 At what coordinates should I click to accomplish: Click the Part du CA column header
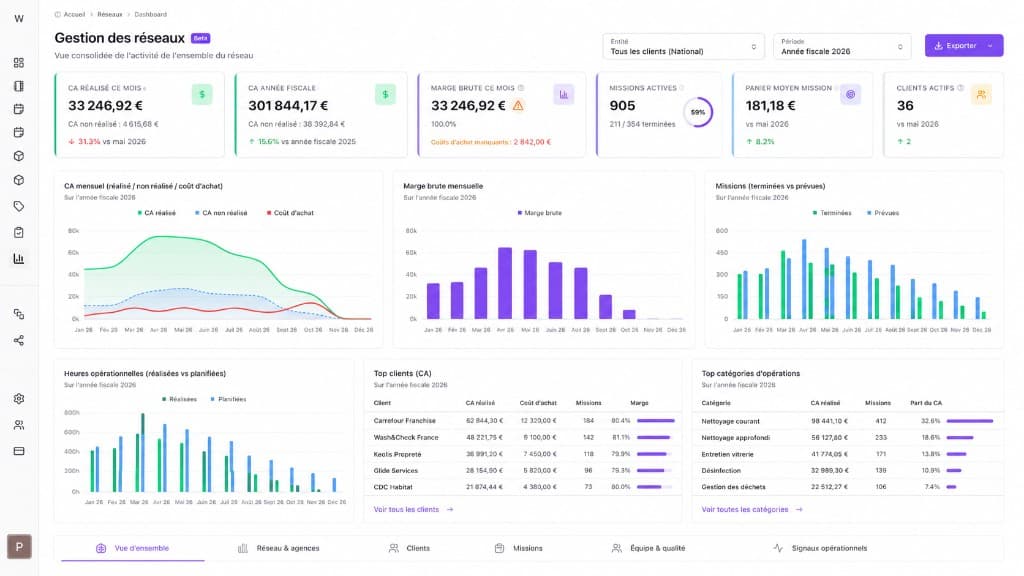[x=926, y=403]
